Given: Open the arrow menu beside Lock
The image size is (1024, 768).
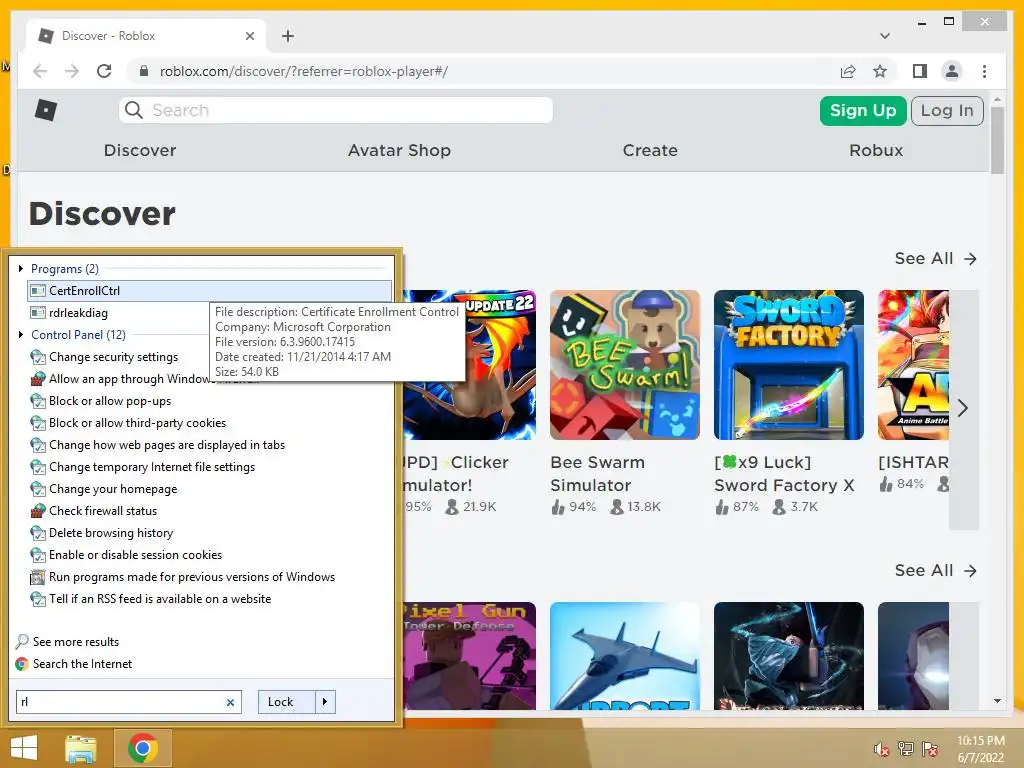Looking at the screenshot, I should click(x=325, y=702).
